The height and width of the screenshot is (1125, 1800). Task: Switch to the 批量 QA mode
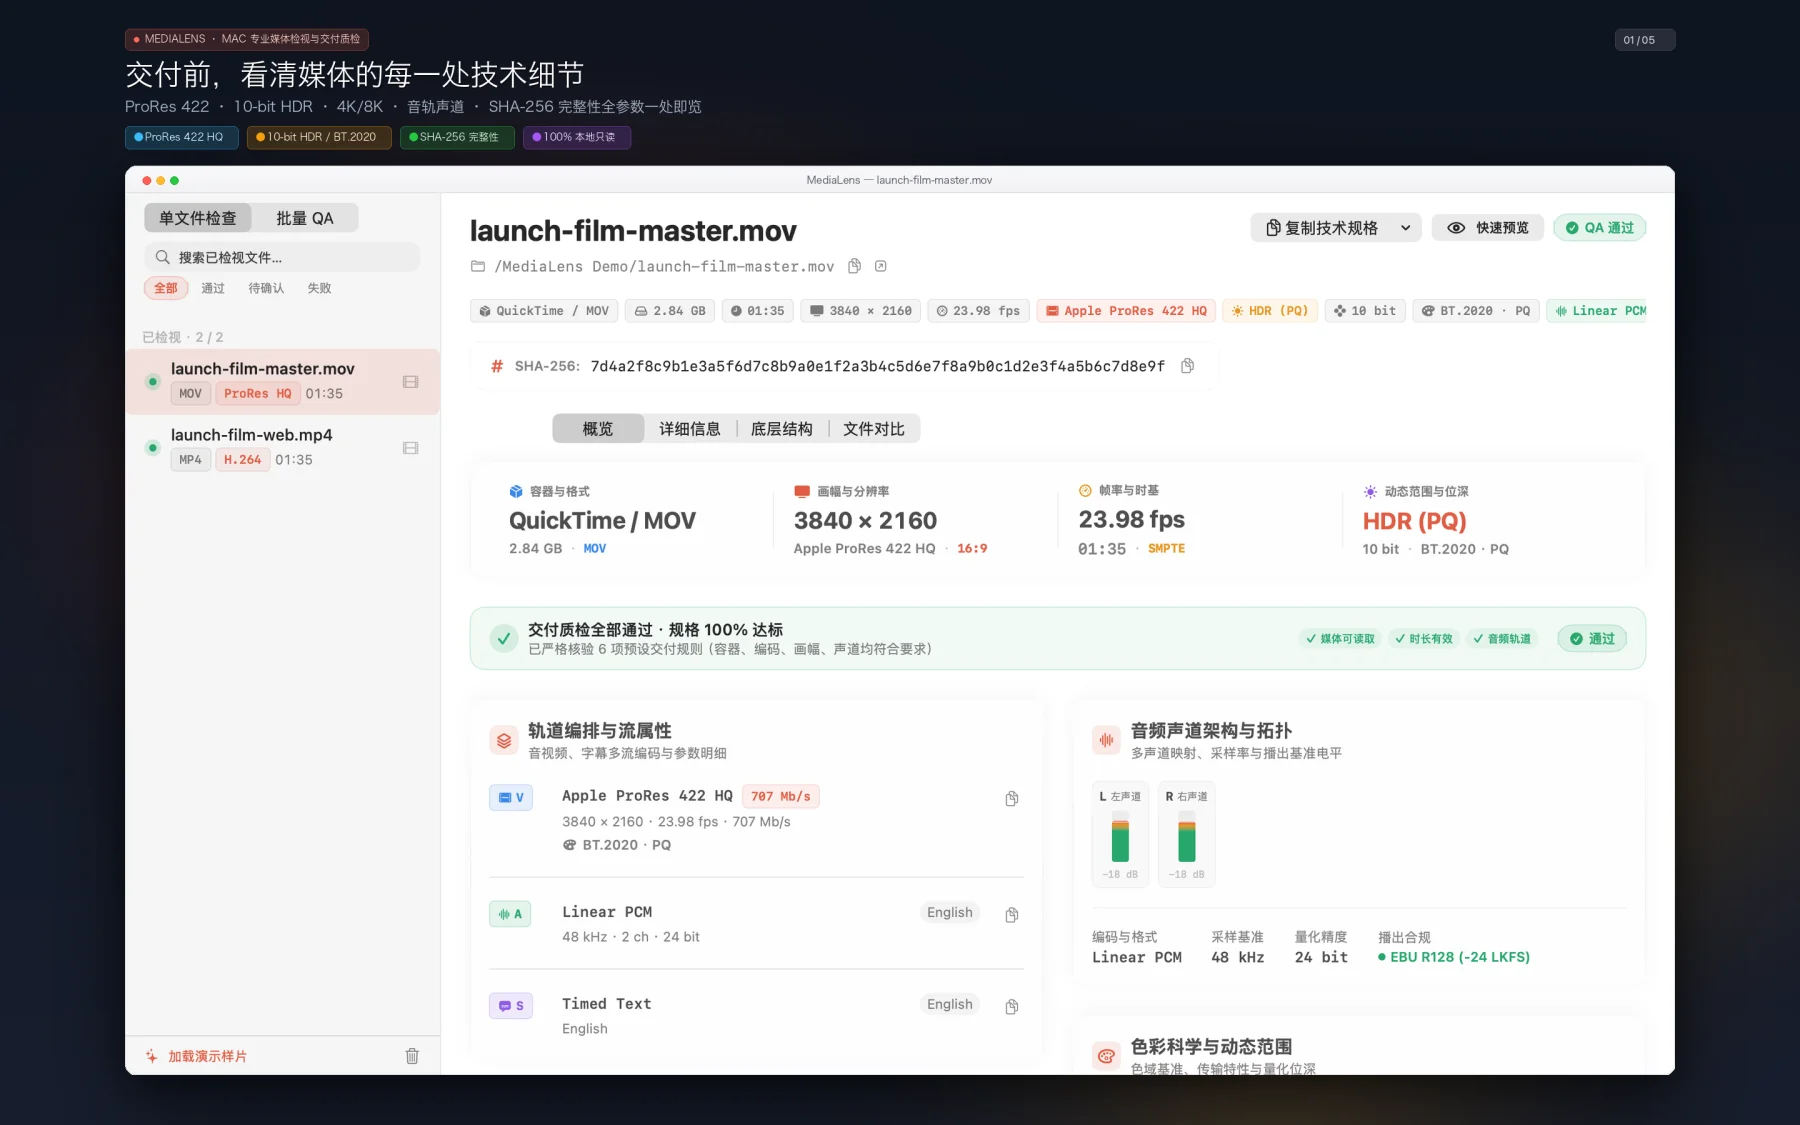(x=305, y=218)
